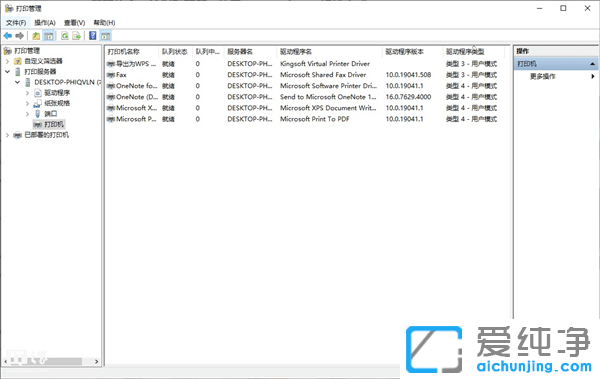Sort by 驱动程序类型 column header

pos(474,52)
